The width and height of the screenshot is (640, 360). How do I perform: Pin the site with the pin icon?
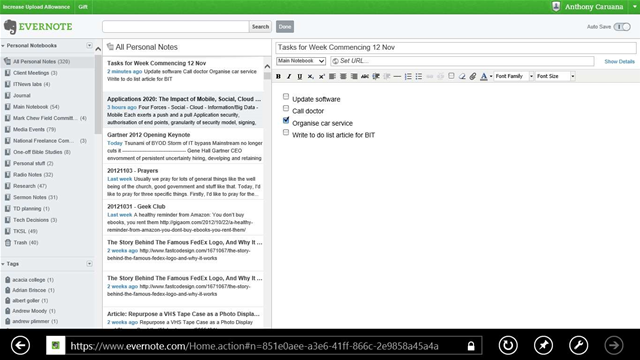[x=543, y=345]
